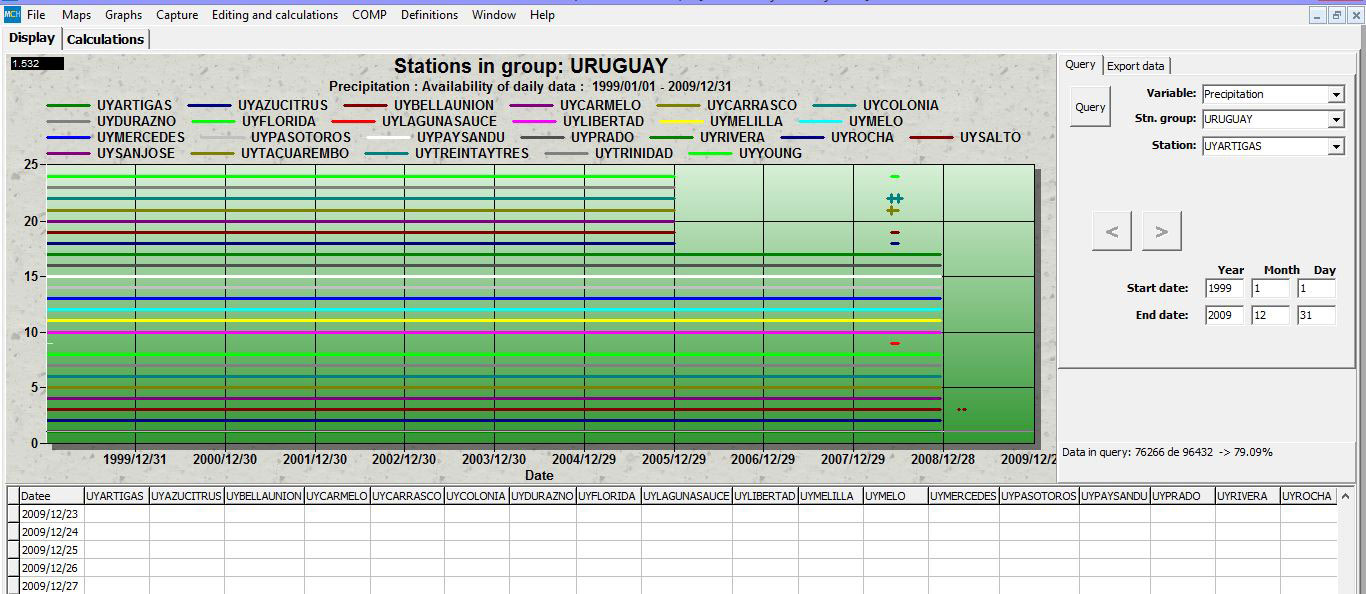1366x594 pixels.
Task: Click the End date month field
Action: click(1270, 315)
